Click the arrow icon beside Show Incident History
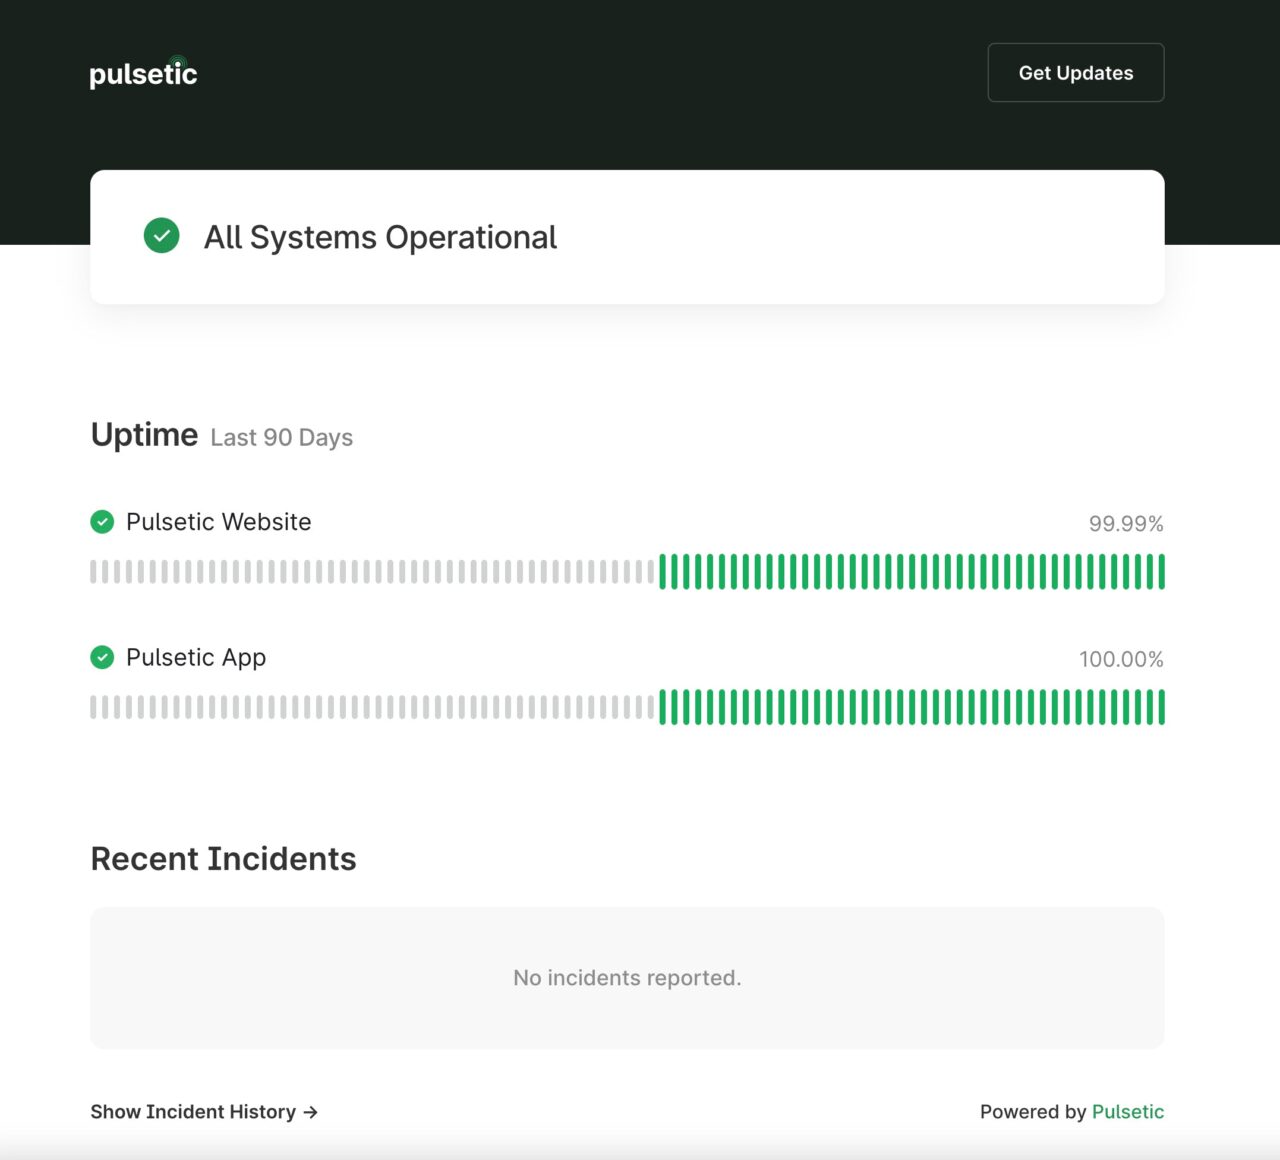The image size is (1280, 1160). [310, 1112]
